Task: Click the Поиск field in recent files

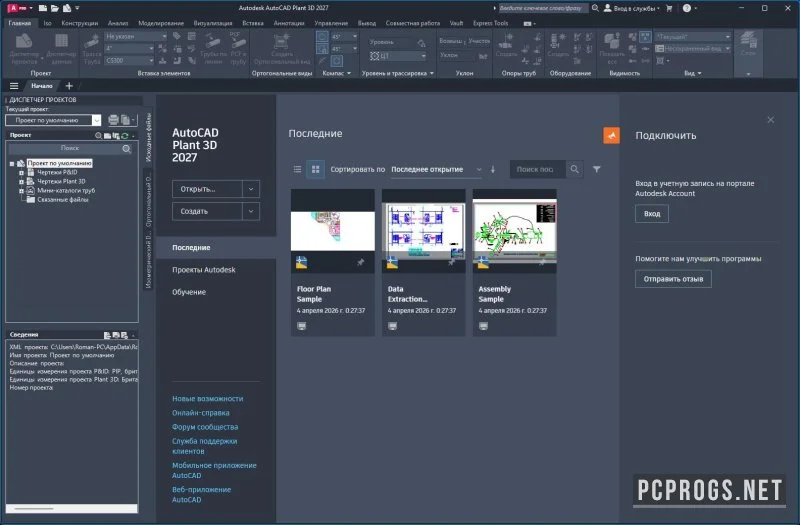Action: (538, 169)
